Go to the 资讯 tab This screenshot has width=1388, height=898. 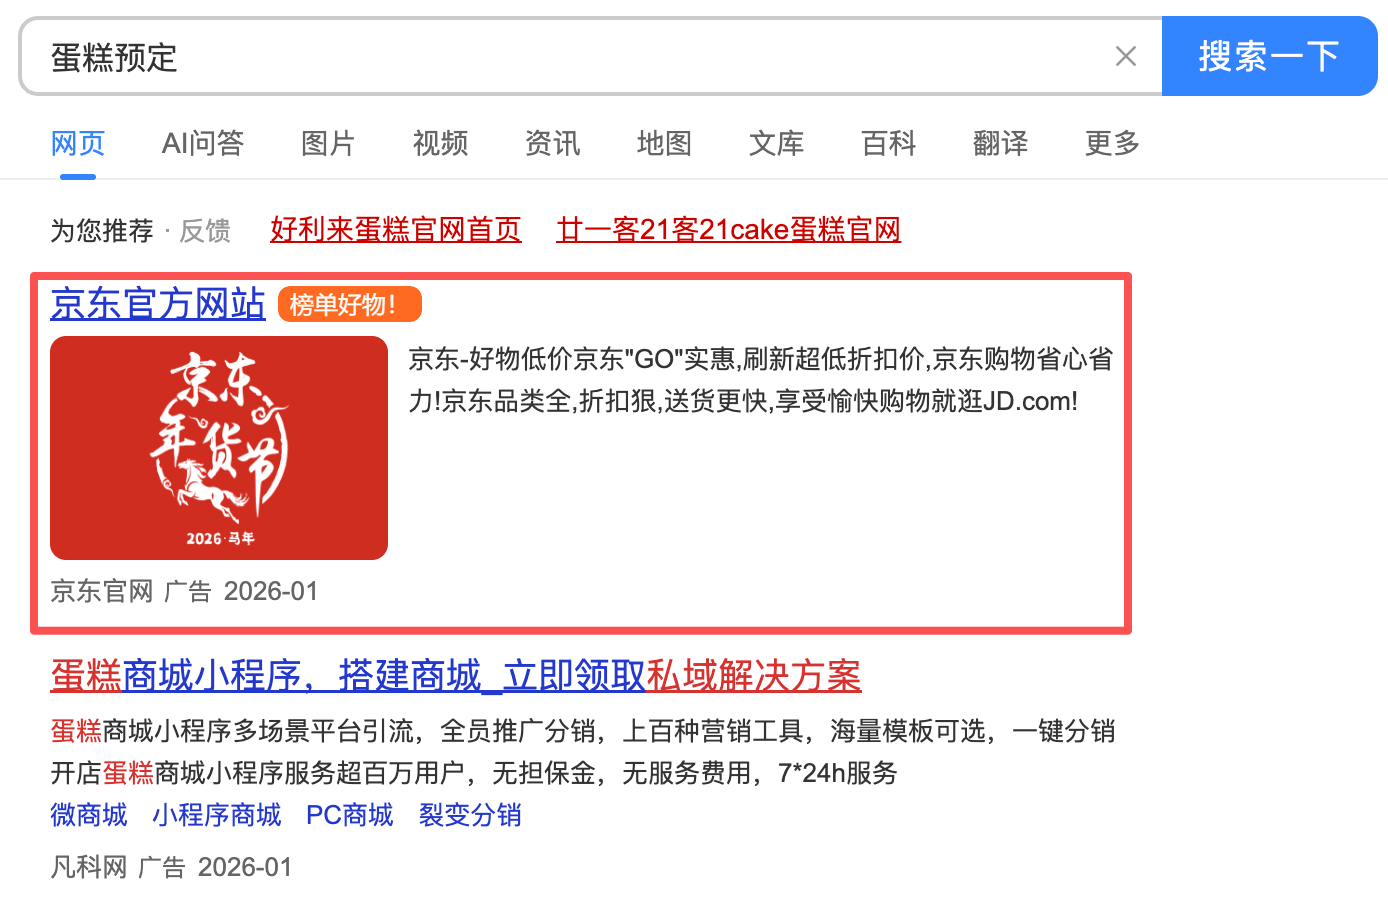point(552,143)
